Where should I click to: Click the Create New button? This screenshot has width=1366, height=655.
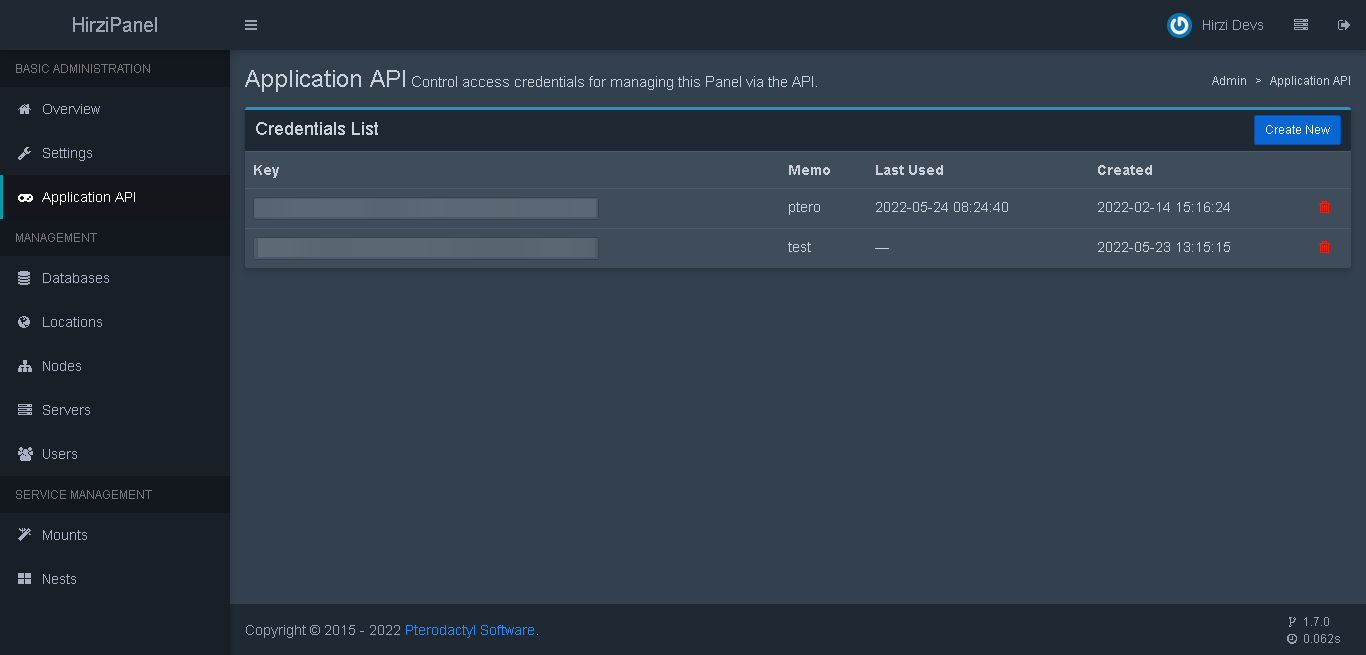click(x=1297, y=129)
